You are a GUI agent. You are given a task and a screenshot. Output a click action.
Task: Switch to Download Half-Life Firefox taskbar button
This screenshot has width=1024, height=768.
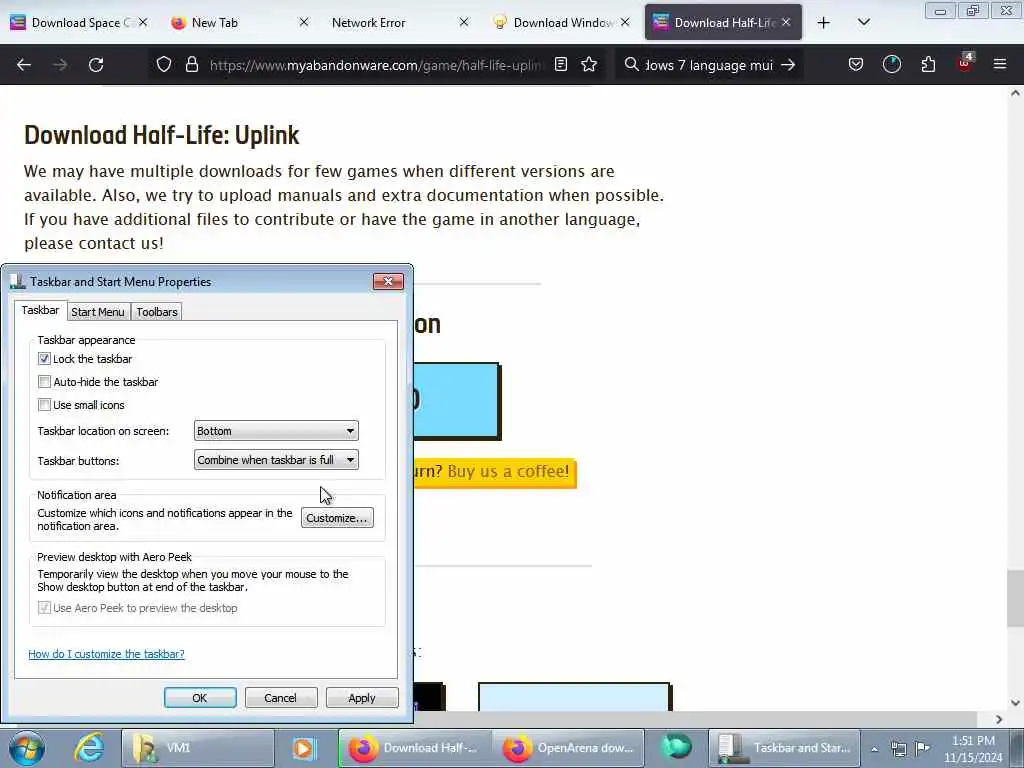coord(415,748)
